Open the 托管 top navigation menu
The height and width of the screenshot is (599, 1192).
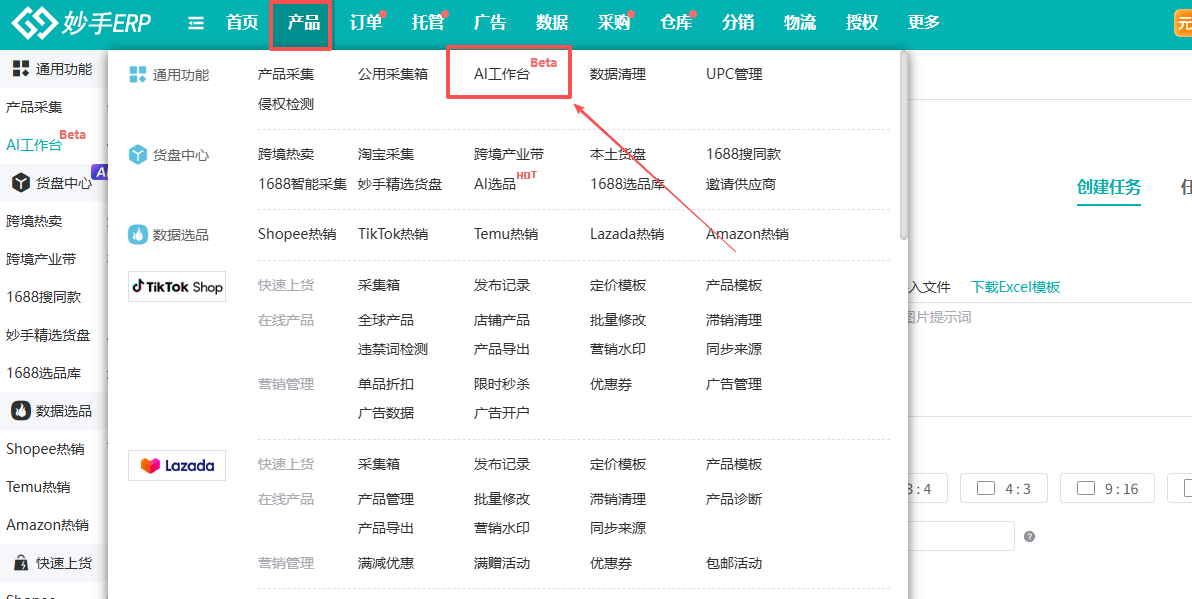[427, 23]
